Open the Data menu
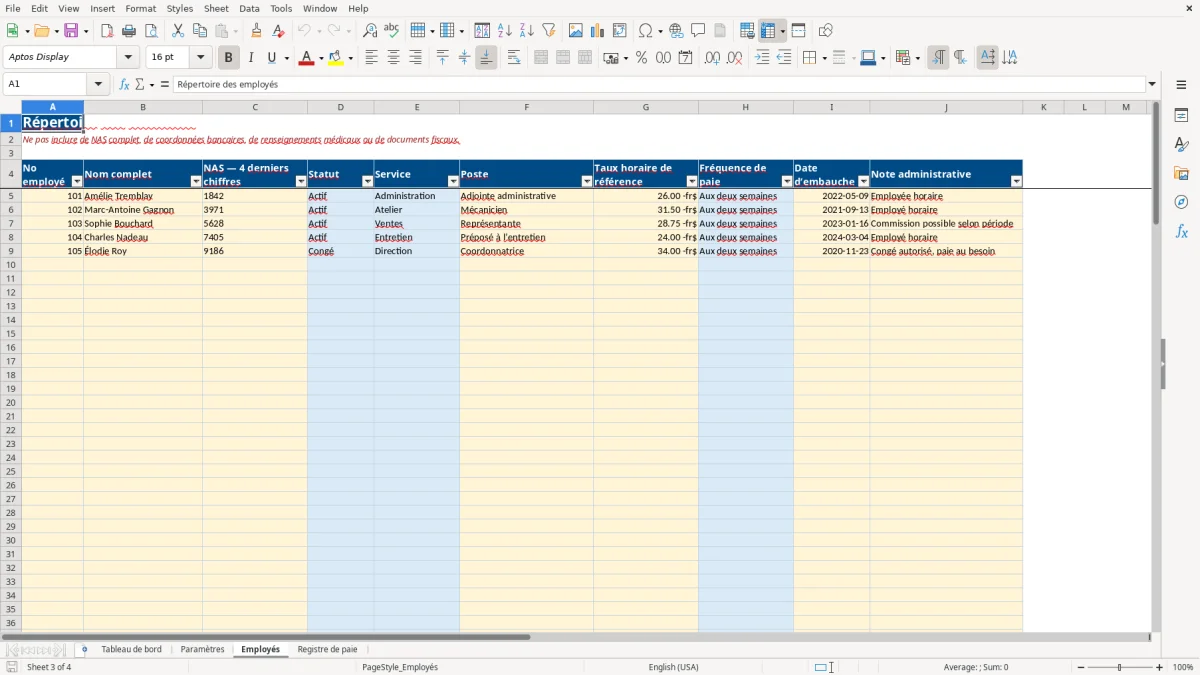The height and width of the screenshot is (675, 1200). coord(249,8)
